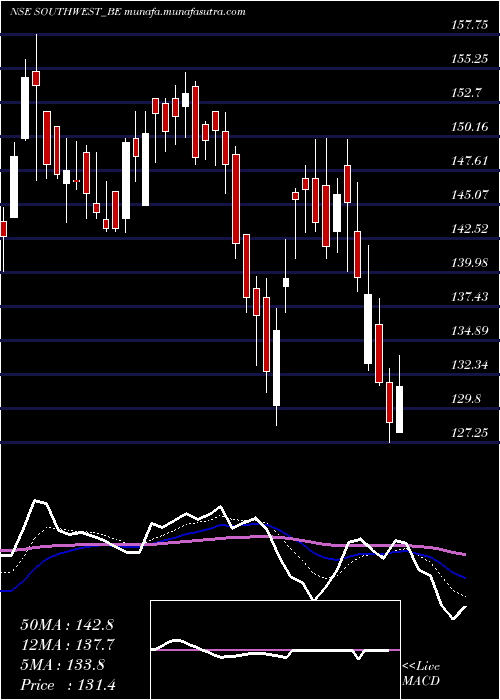Click the 142.52 price axis label

(469, 229)
